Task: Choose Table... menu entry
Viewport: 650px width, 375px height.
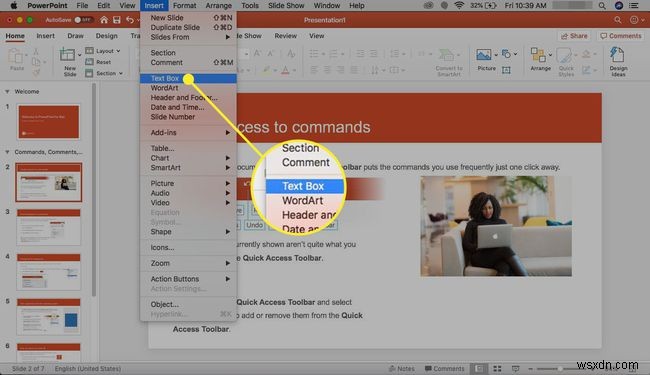Action: click(188, 148)
